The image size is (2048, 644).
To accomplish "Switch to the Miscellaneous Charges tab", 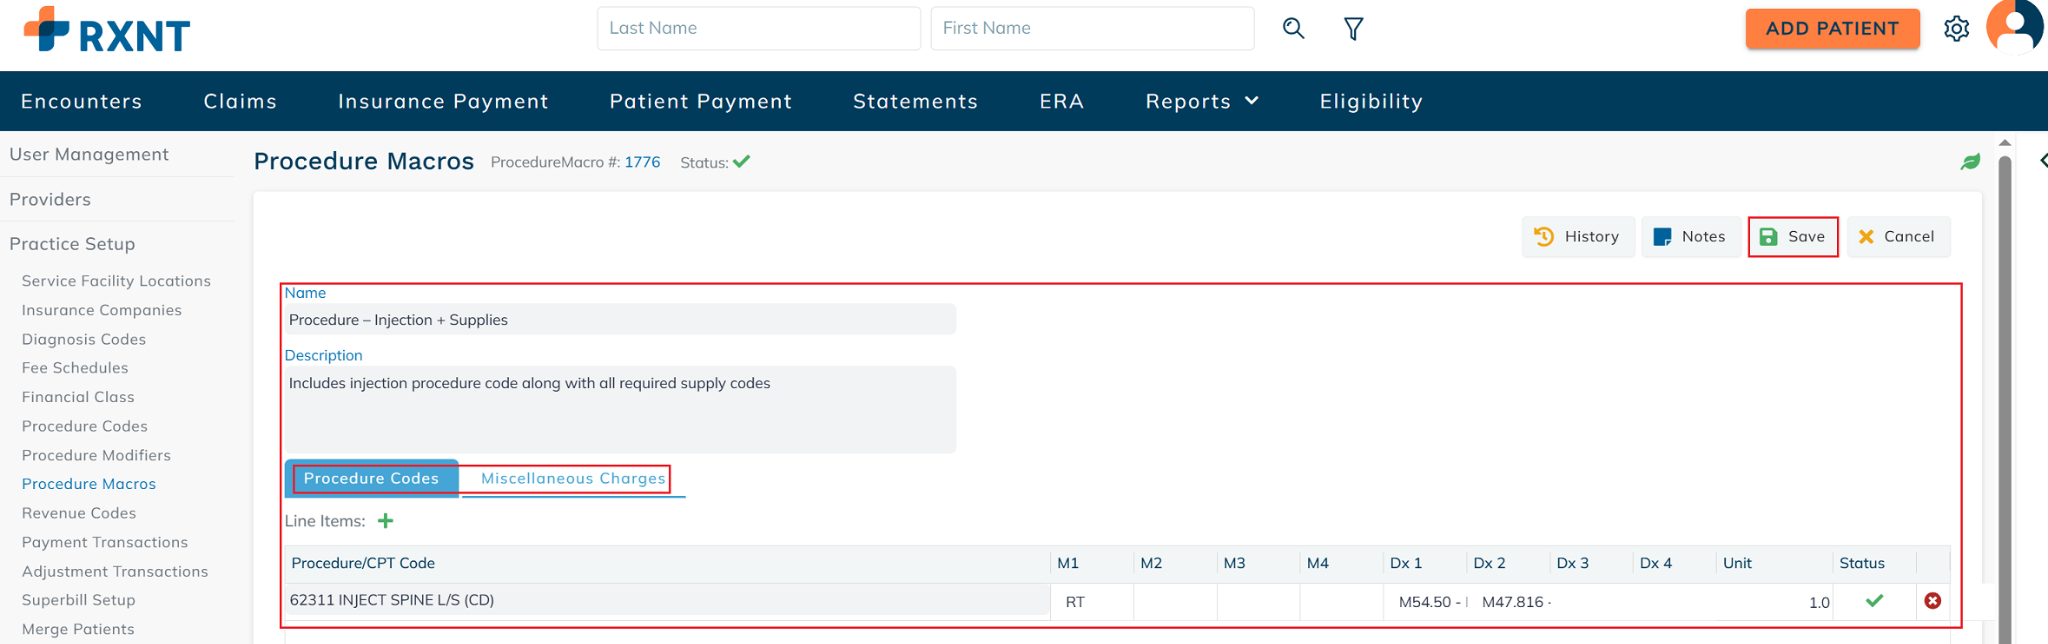I will pos(573,479).
